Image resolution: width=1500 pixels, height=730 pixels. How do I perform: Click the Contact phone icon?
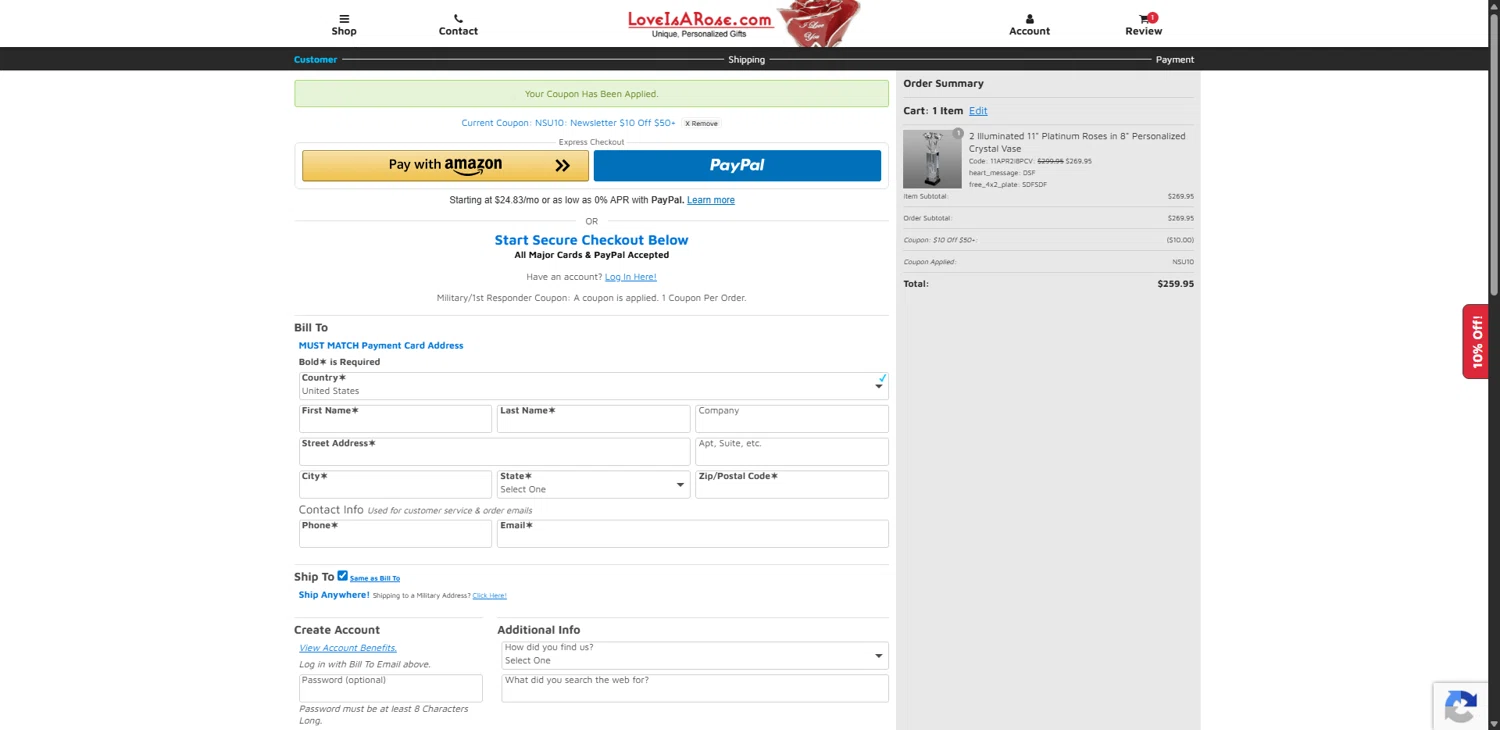click(x=458, y=18)
